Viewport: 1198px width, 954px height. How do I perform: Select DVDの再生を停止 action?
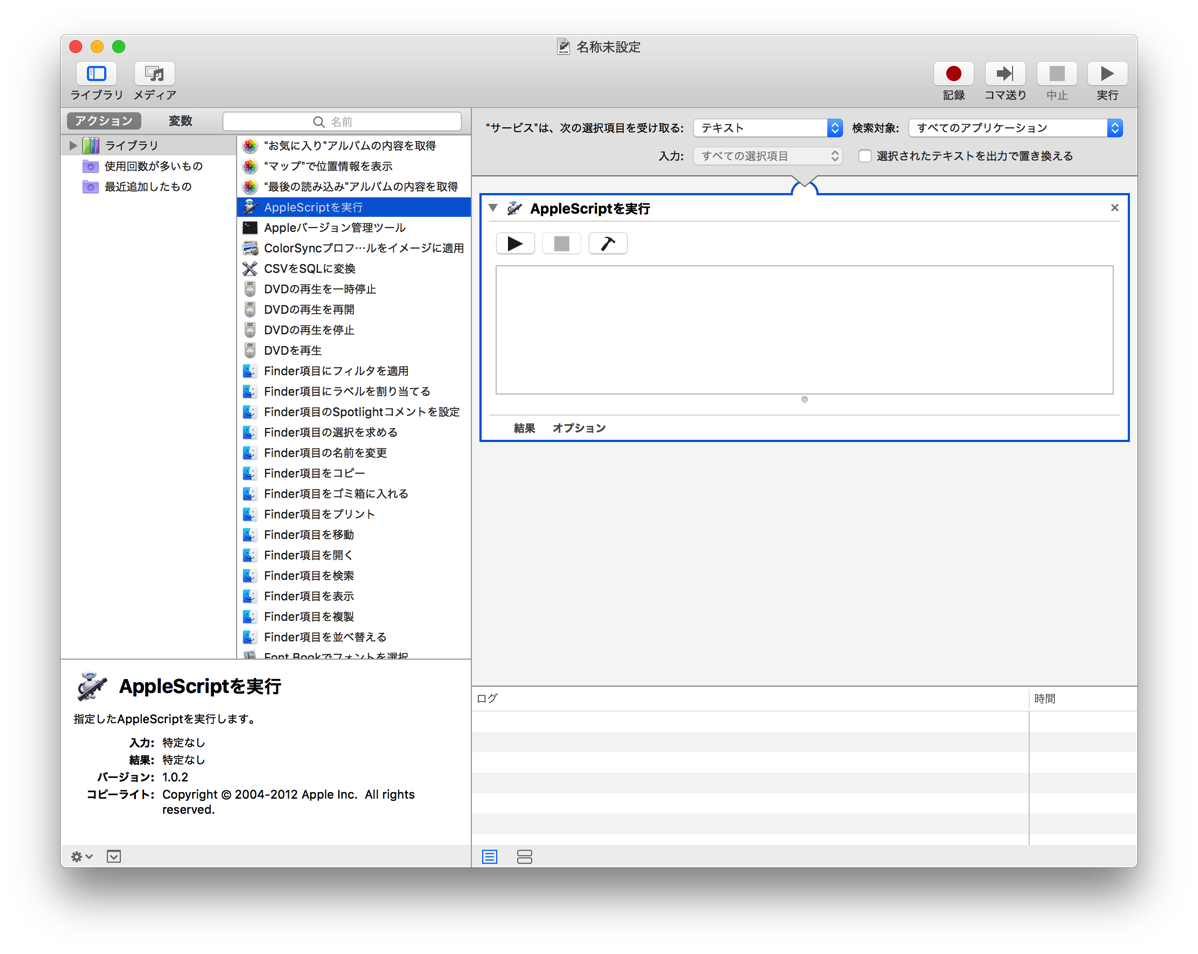click(354, 330)
